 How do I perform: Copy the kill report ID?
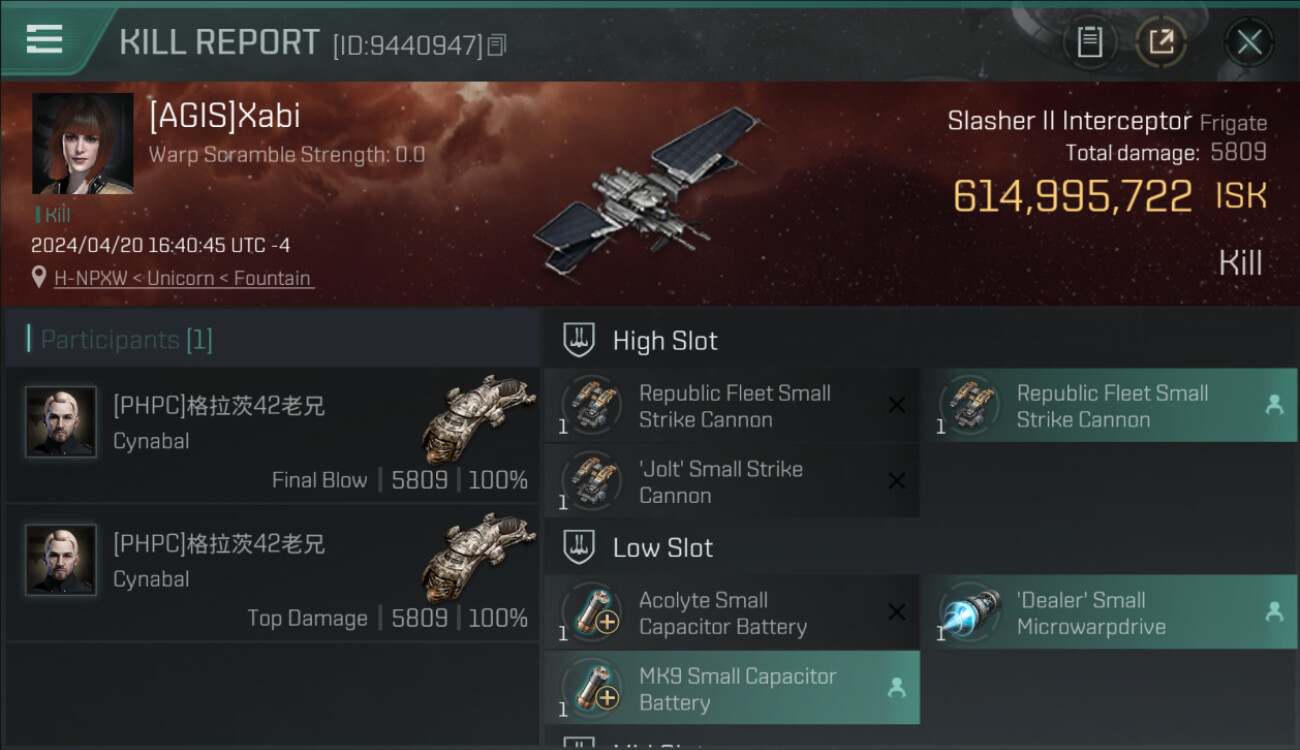(497, 44)
